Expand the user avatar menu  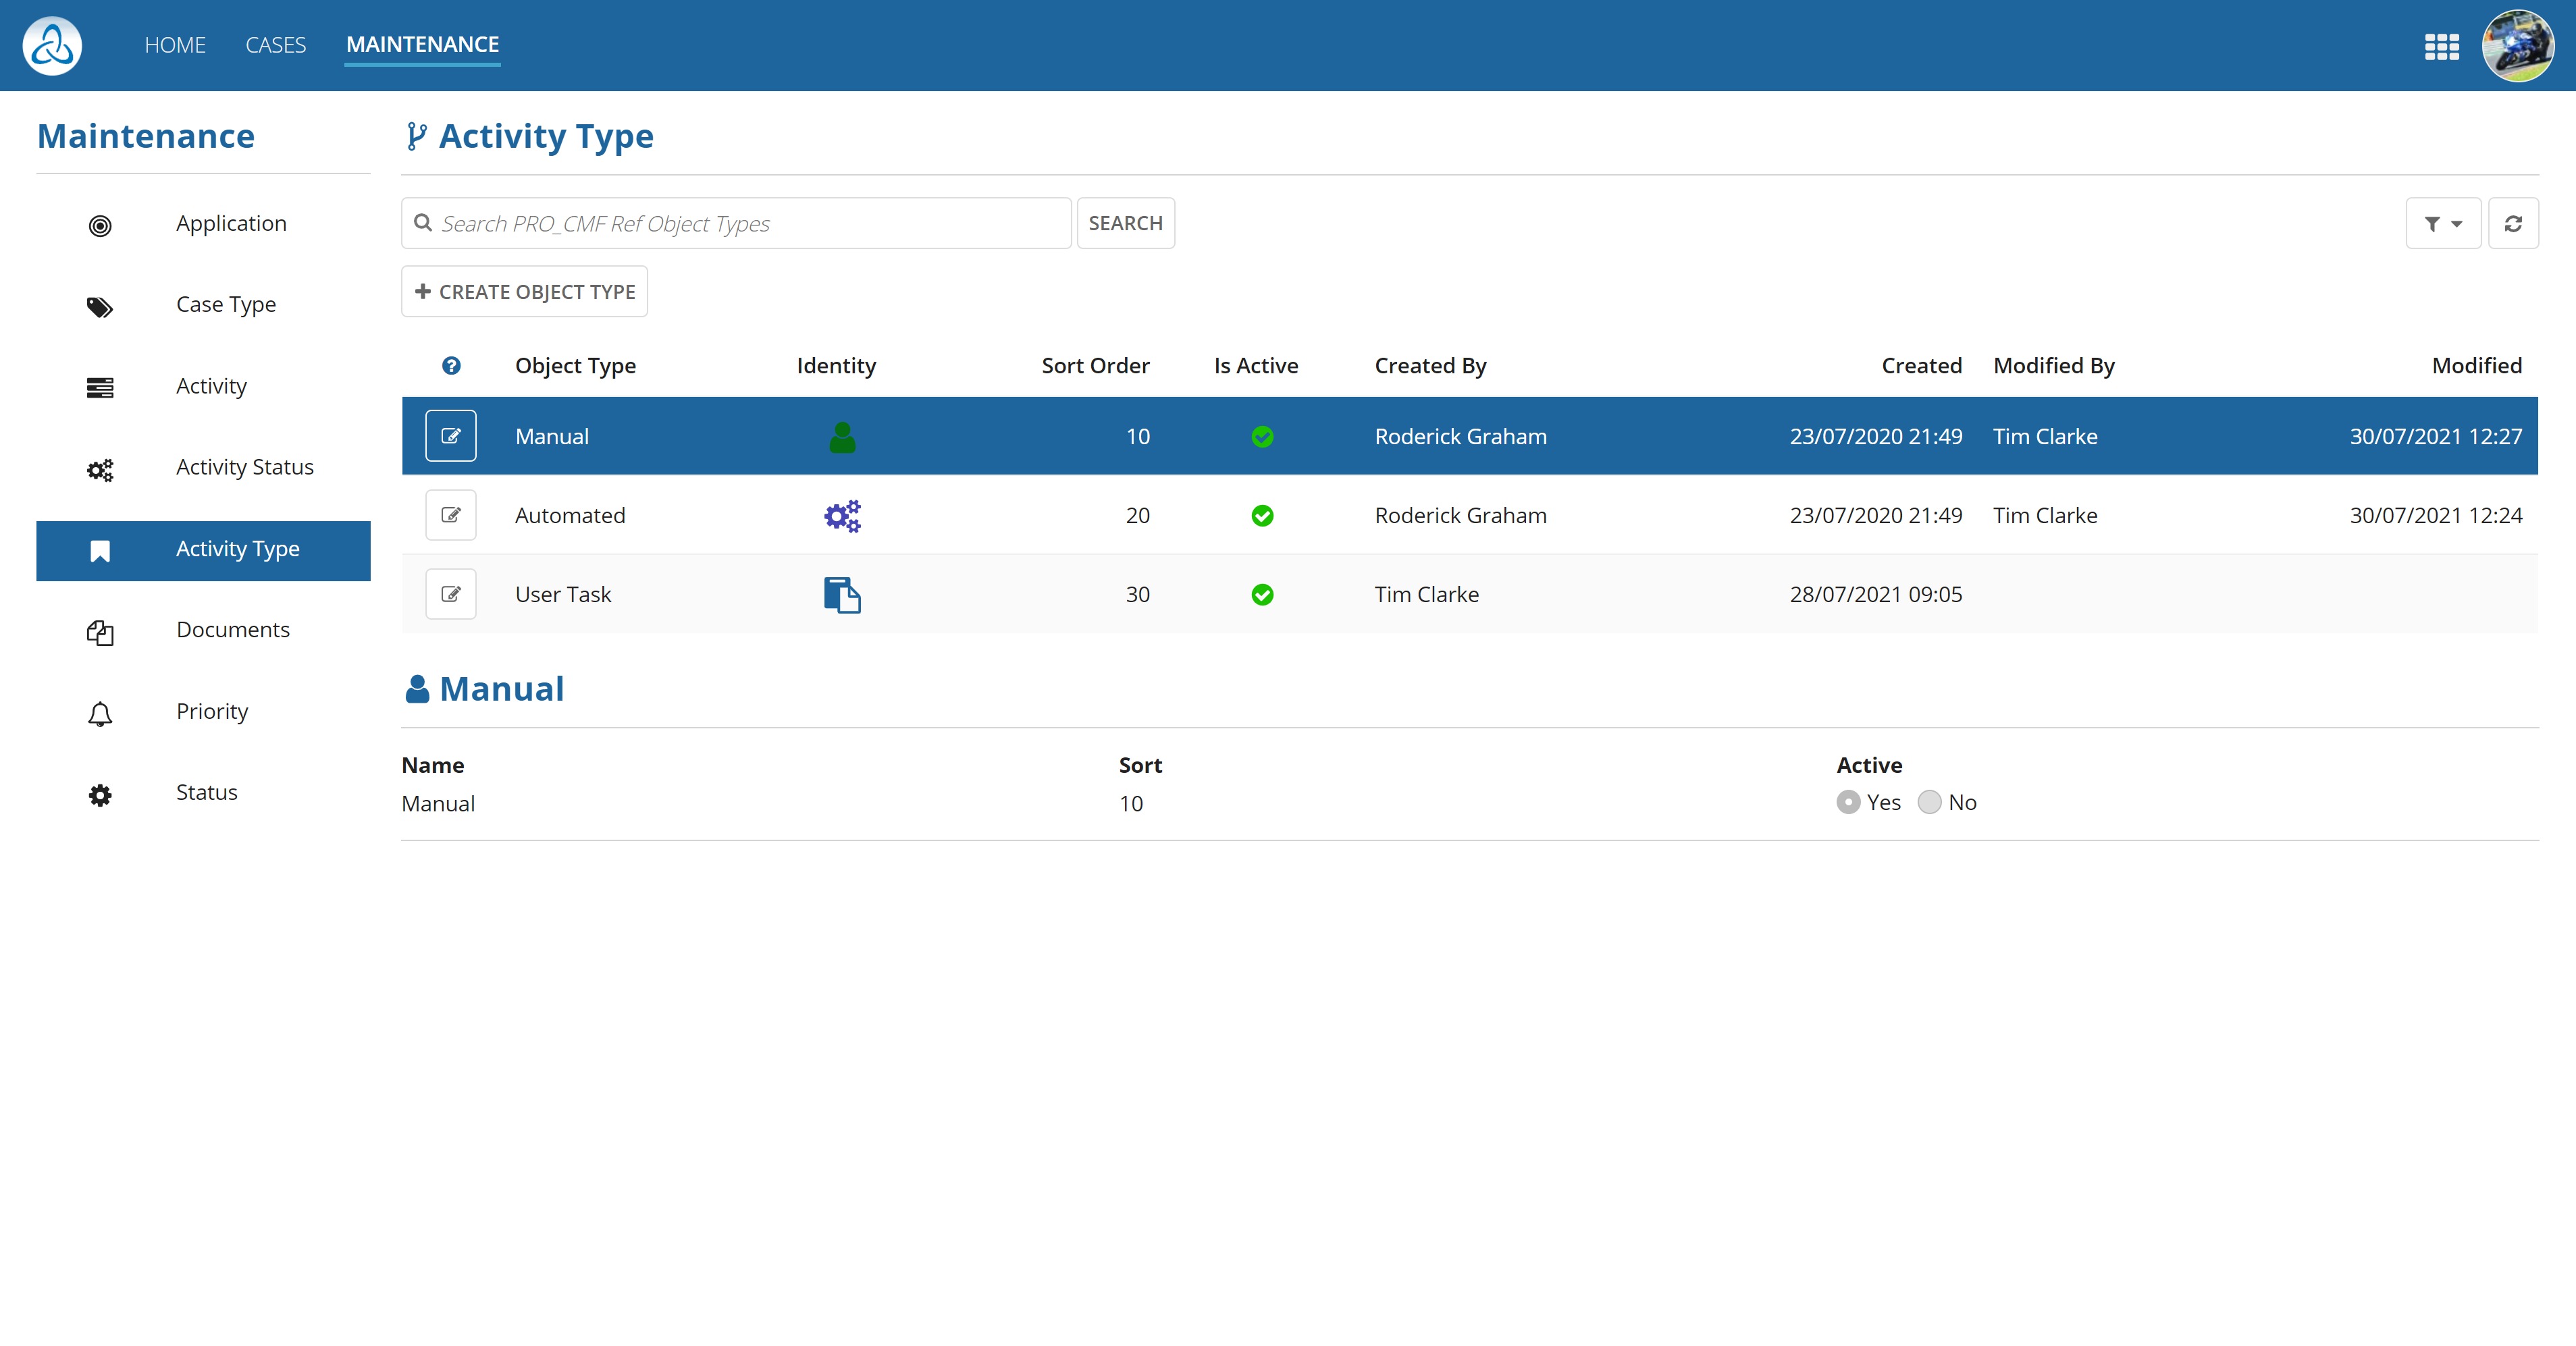click(2518, 45)
